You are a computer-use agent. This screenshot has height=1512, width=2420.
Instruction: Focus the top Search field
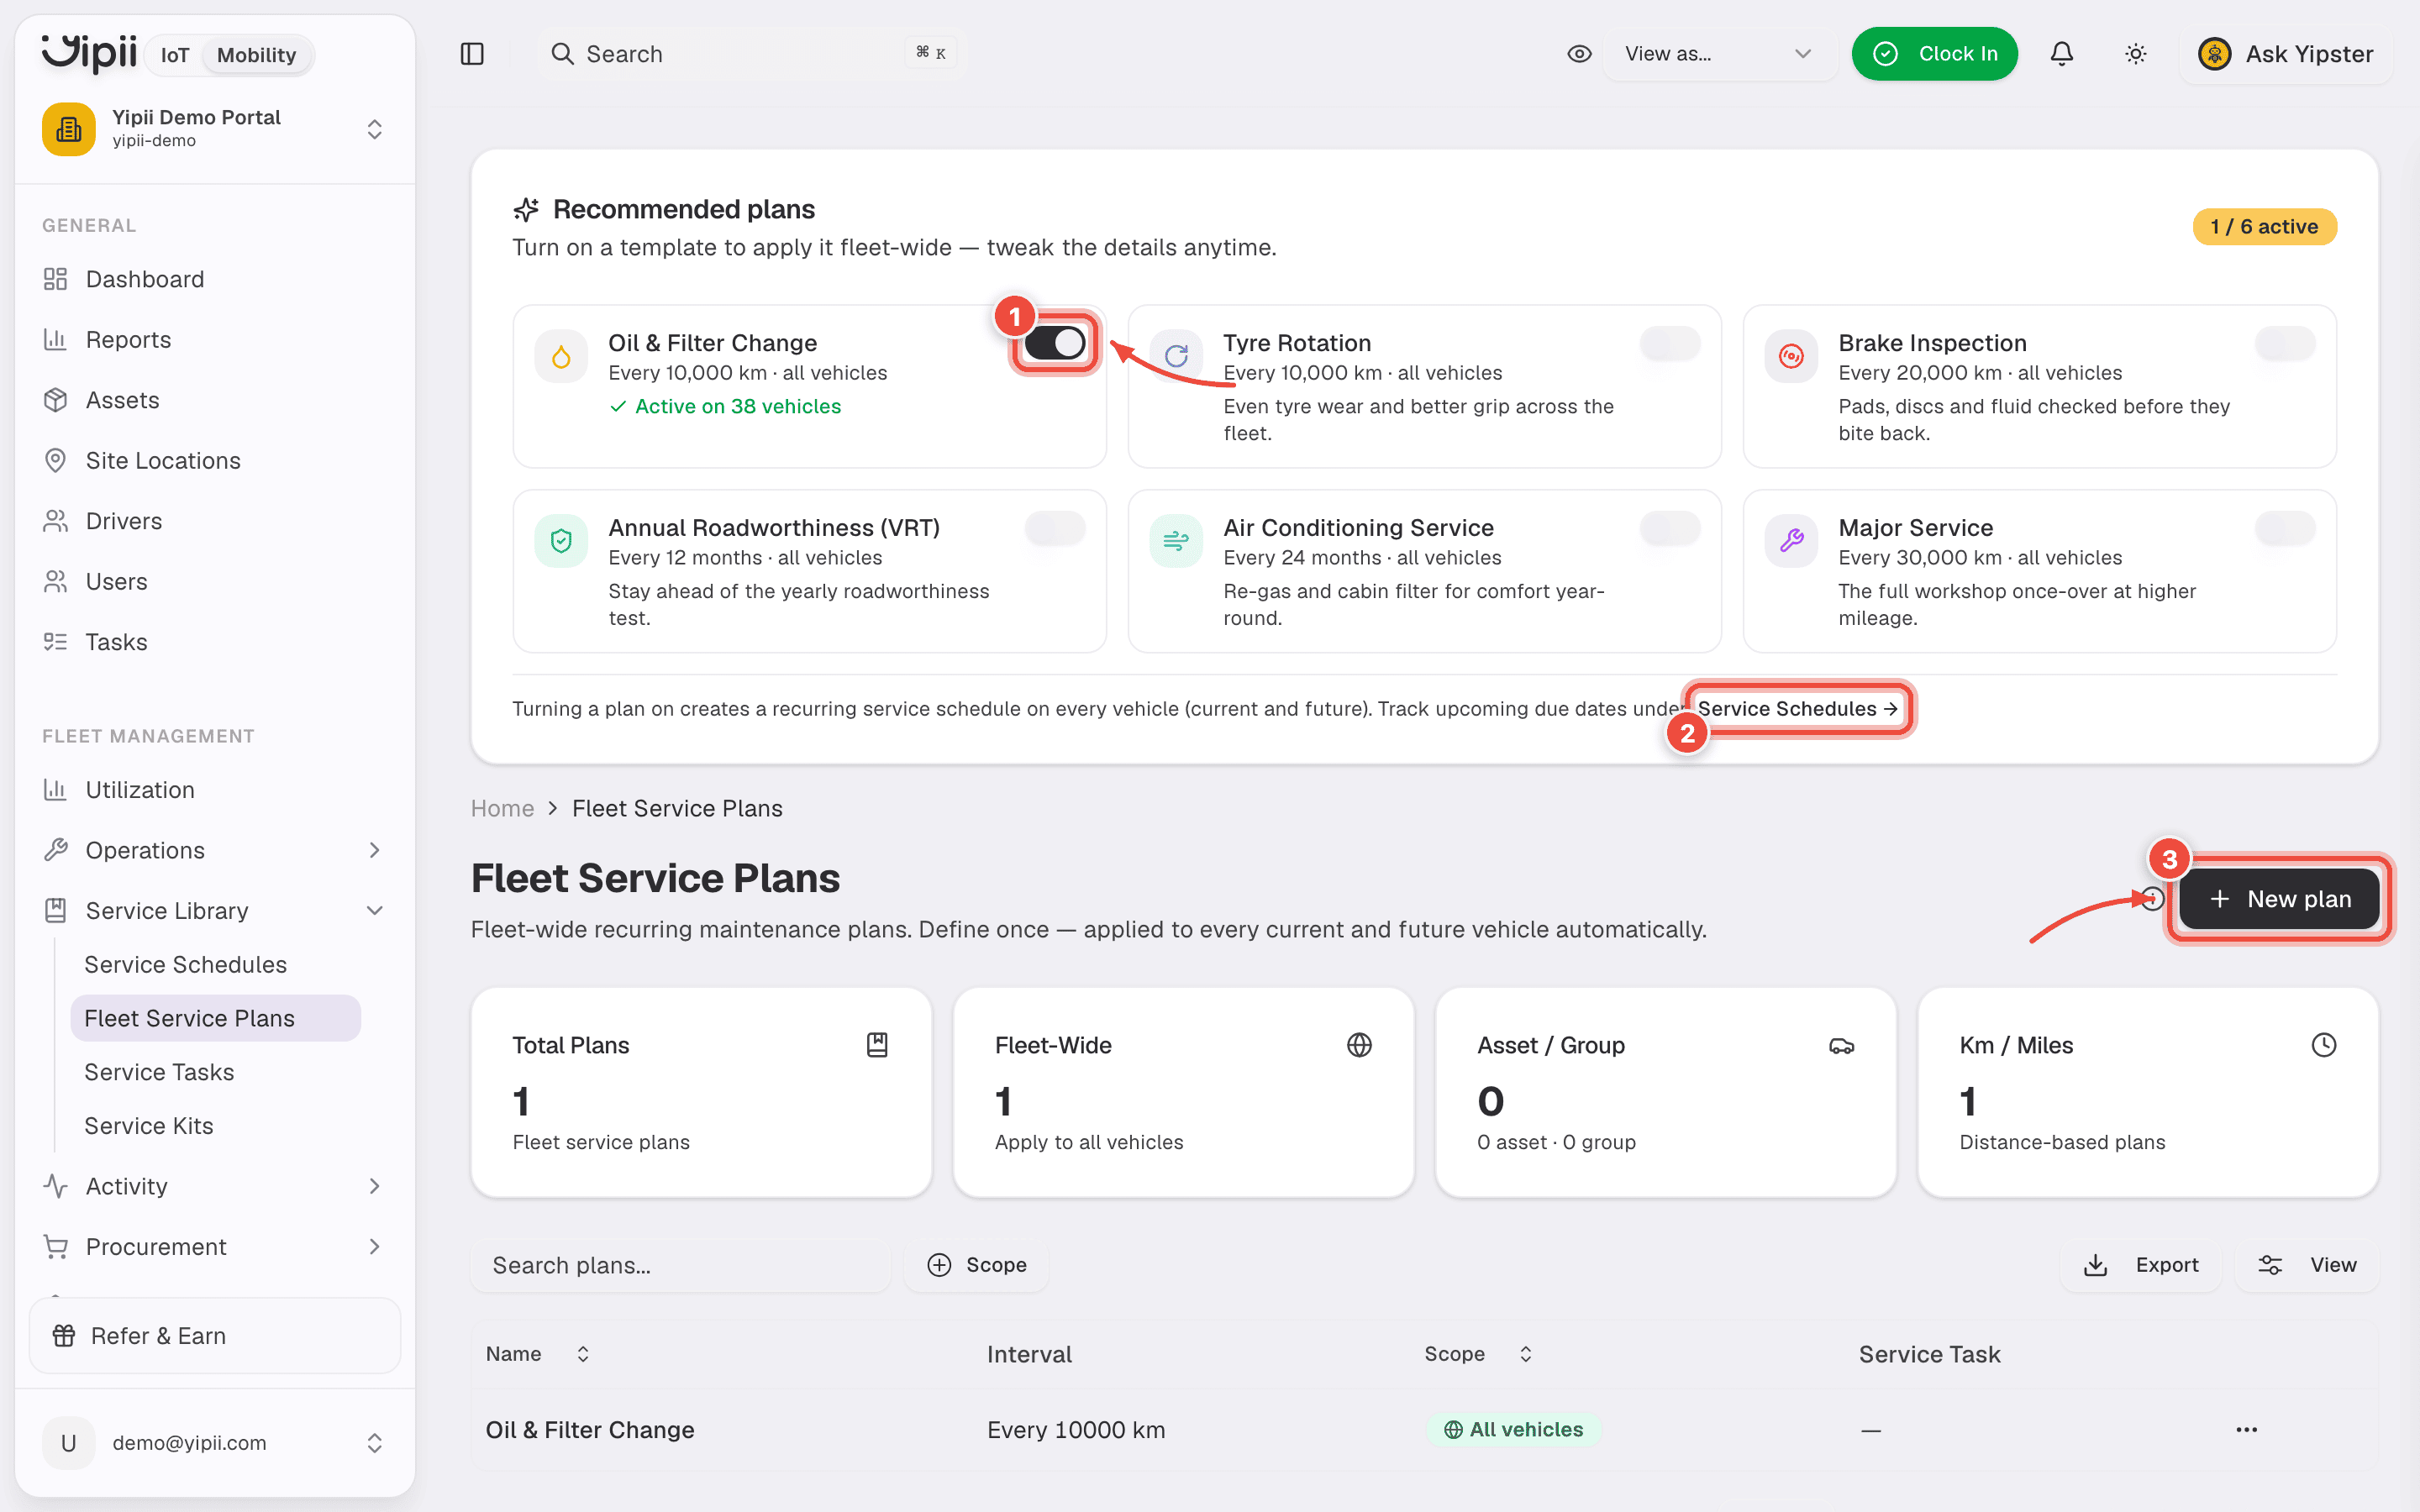click(752, 54)
